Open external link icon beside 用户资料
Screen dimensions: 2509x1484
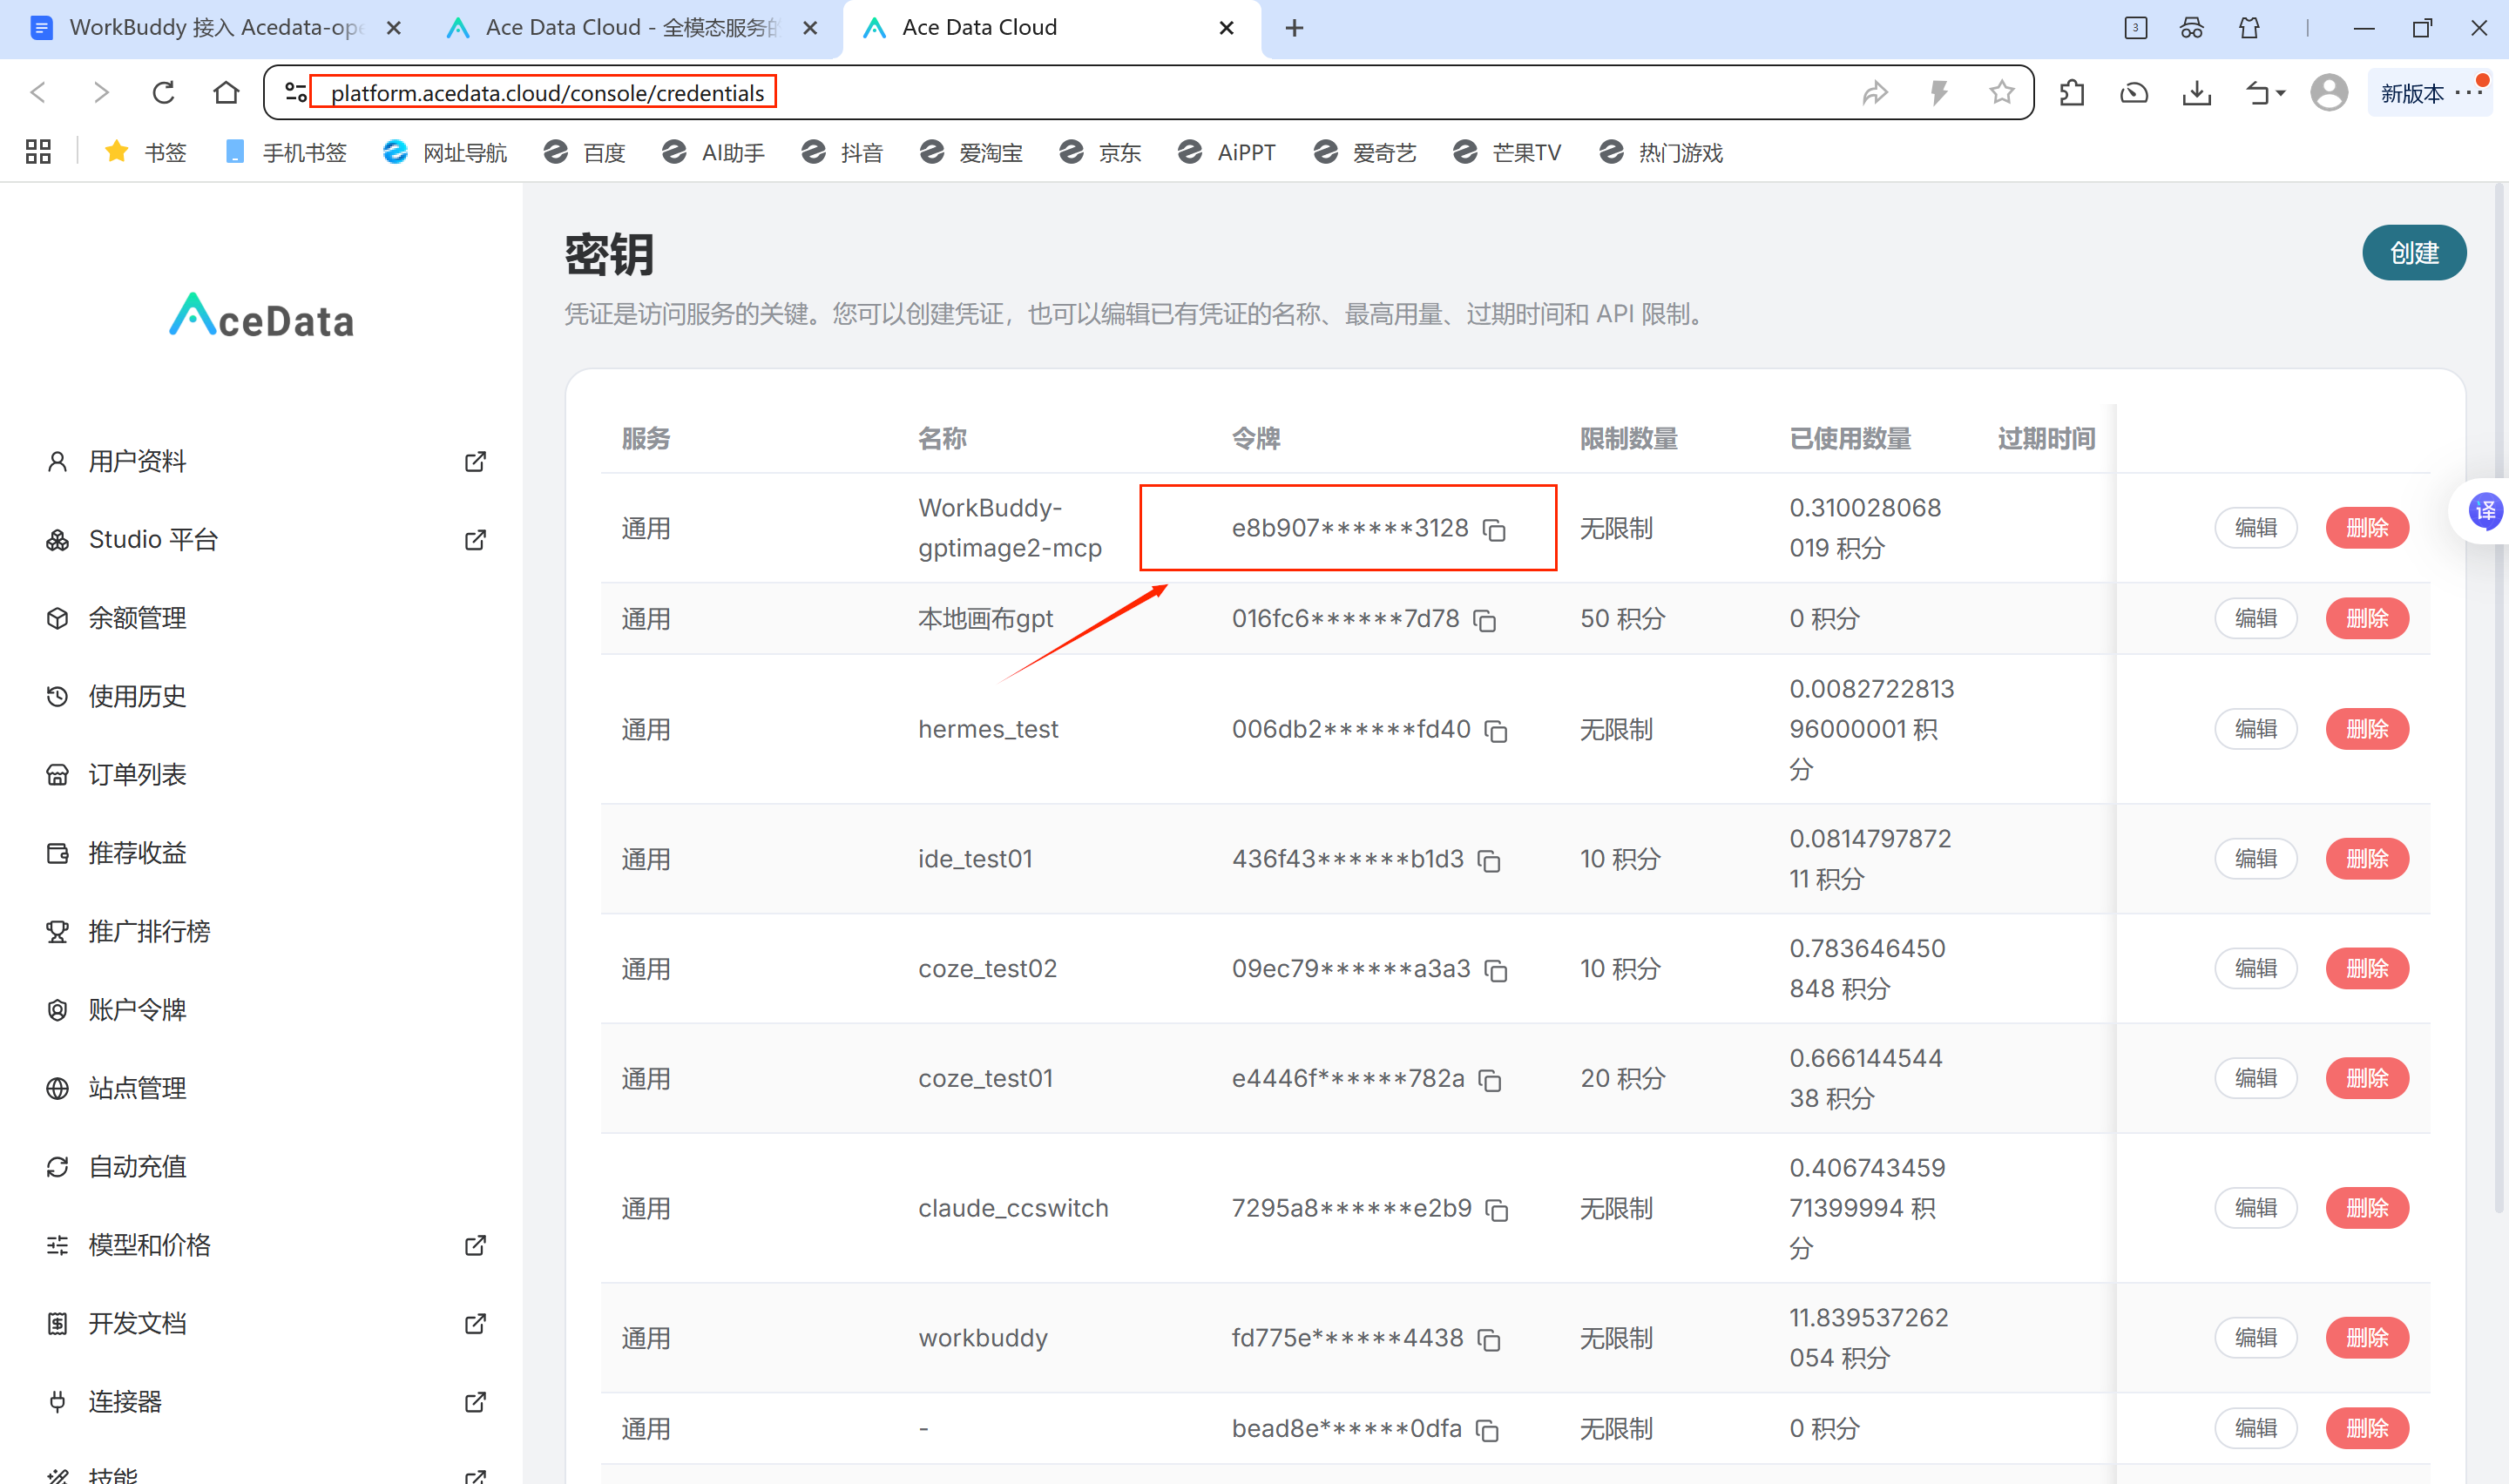(476, 461)
